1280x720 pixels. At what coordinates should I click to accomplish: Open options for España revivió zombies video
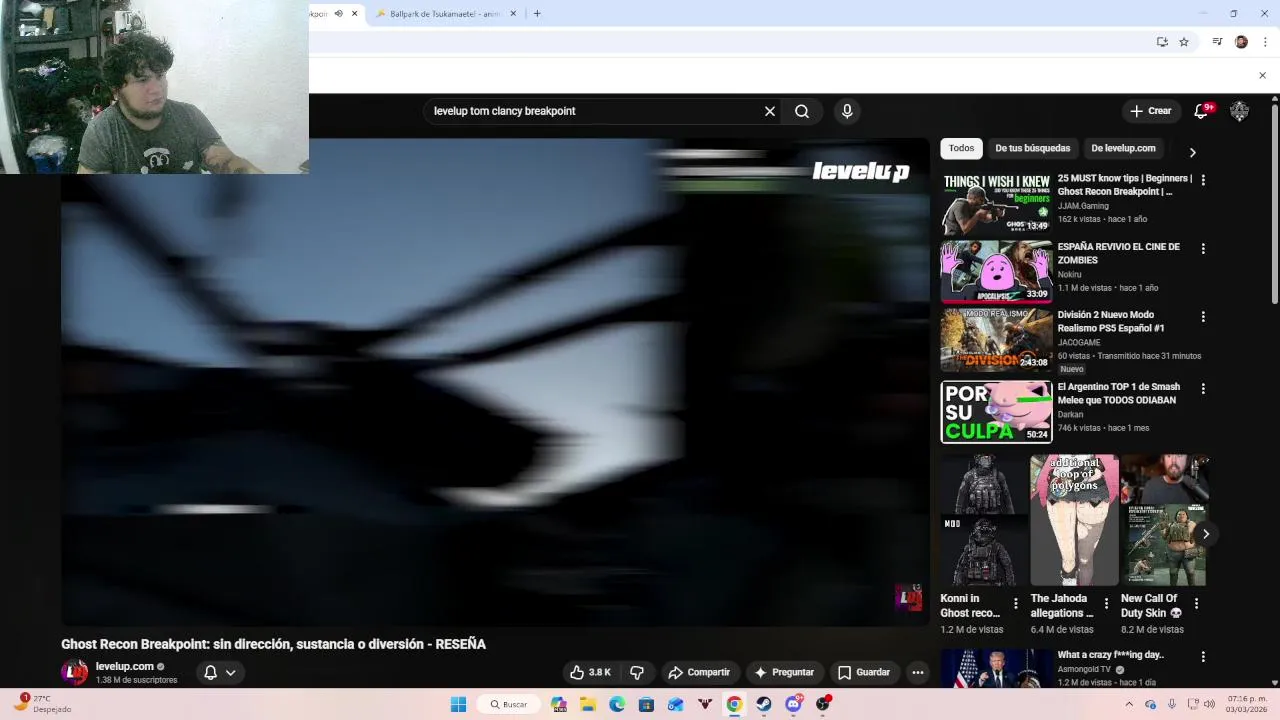[1203, 248]
